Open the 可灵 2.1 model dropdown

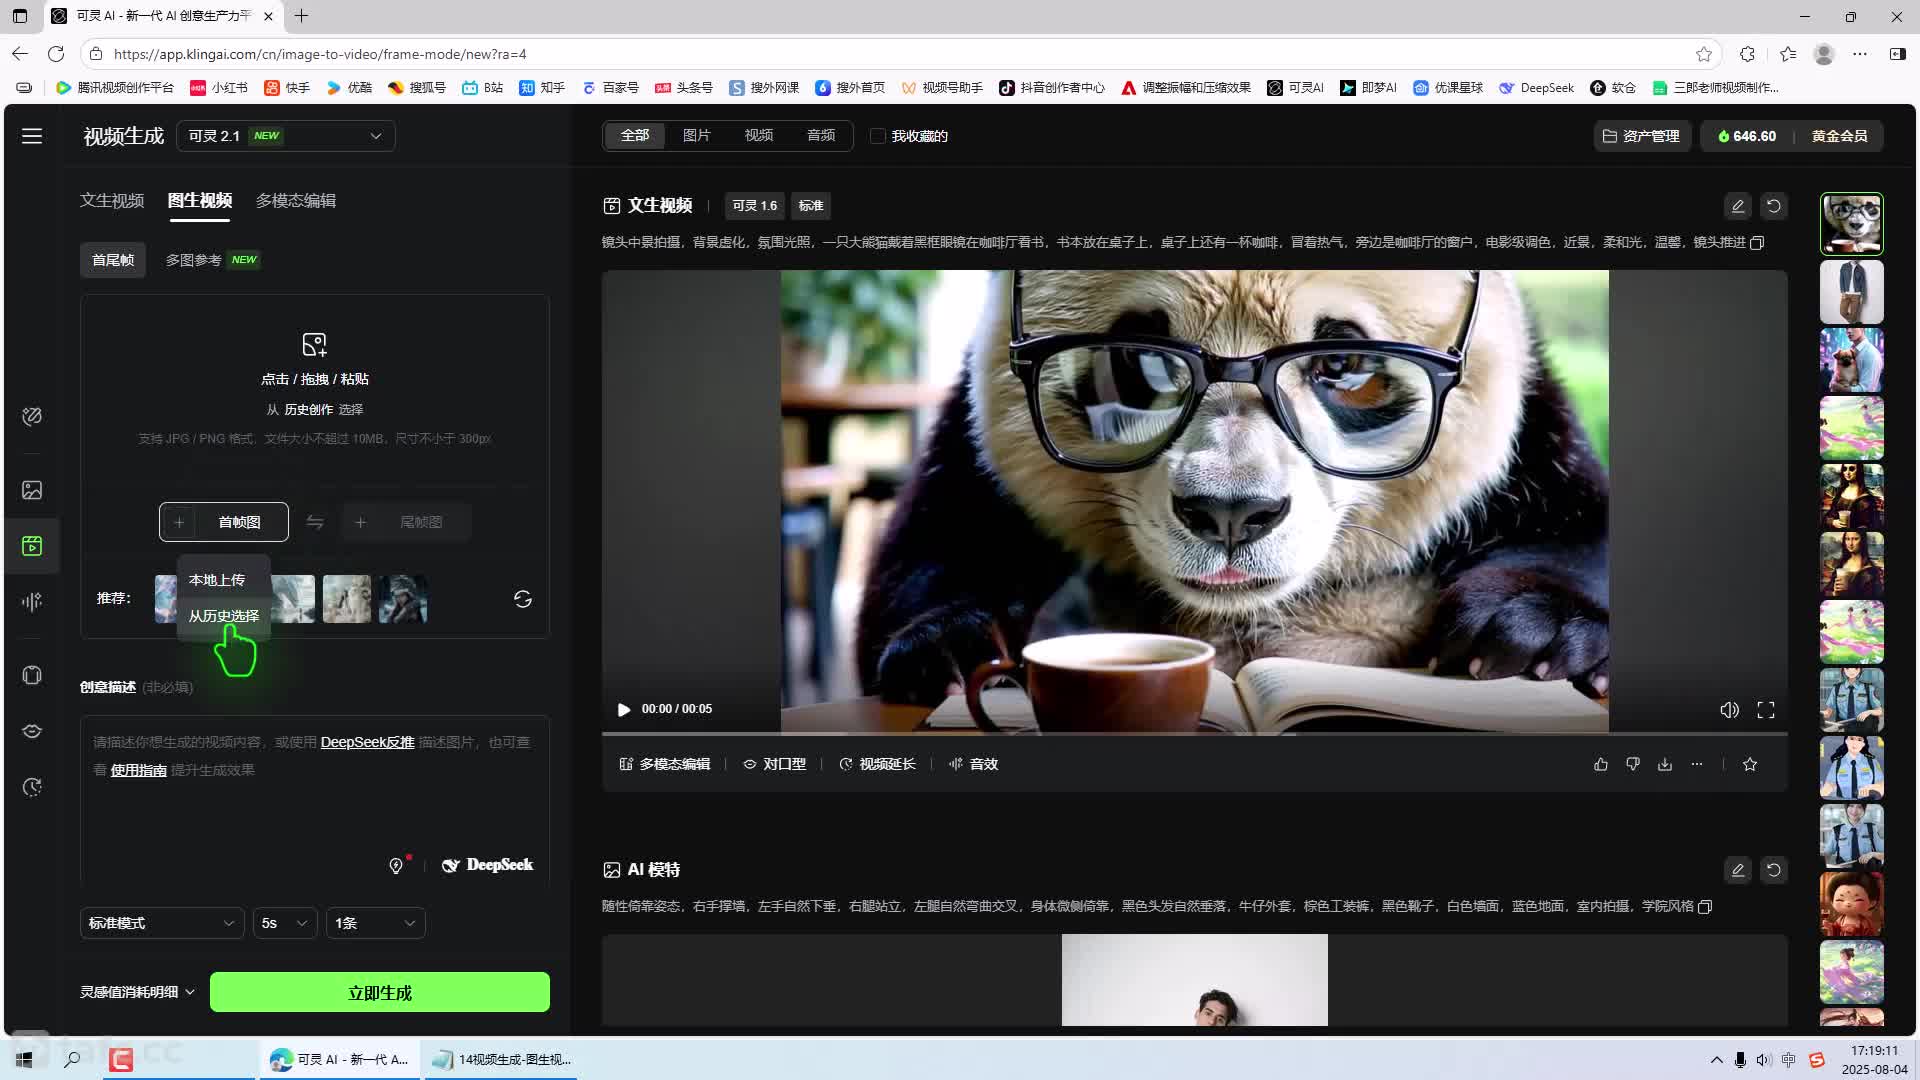286,136
